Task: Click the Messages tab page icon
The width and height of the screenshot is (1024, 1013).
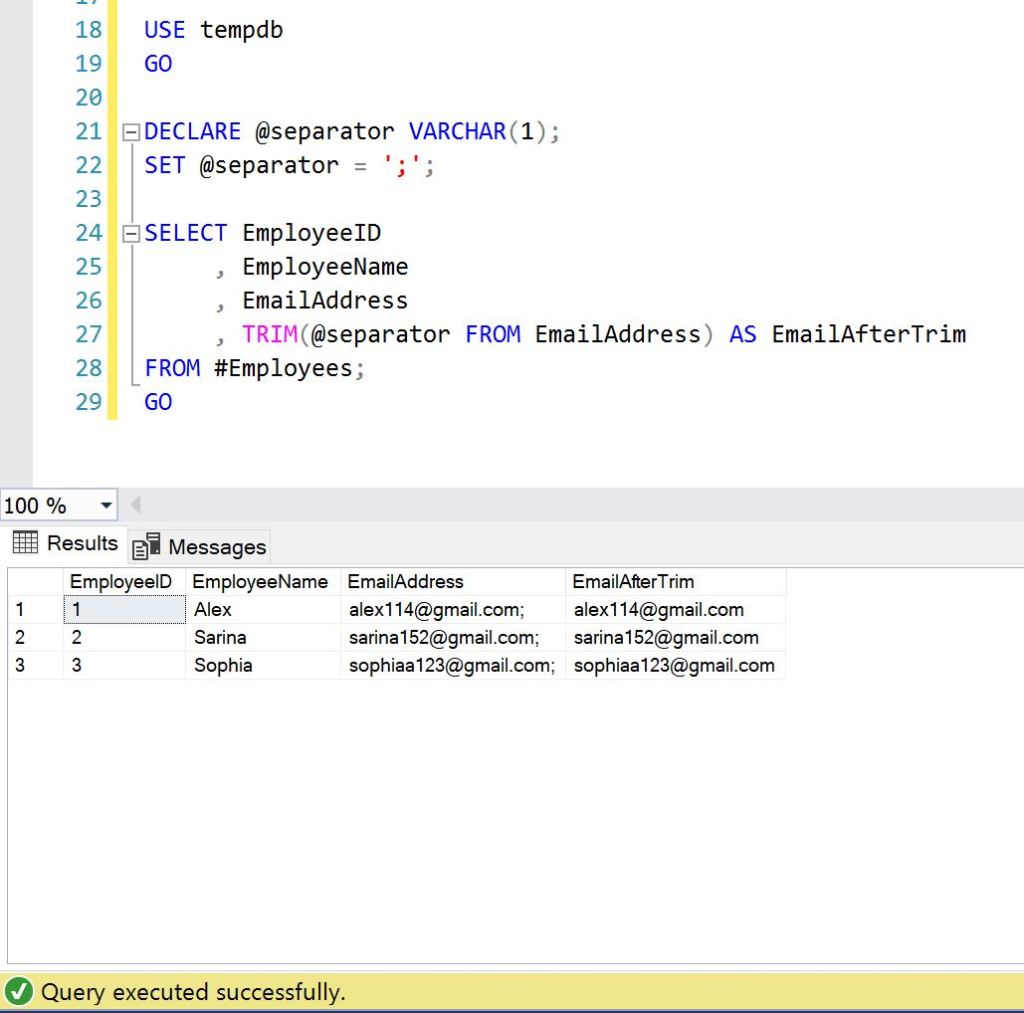Action: (x=147, y=546)
